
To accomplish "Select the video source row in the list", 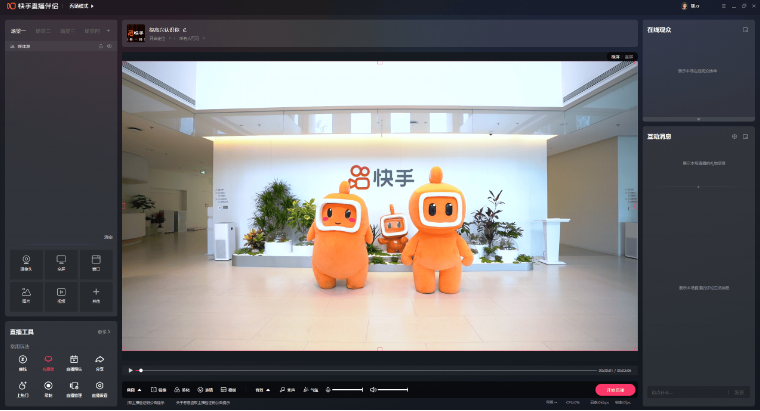I will point(61,47).
